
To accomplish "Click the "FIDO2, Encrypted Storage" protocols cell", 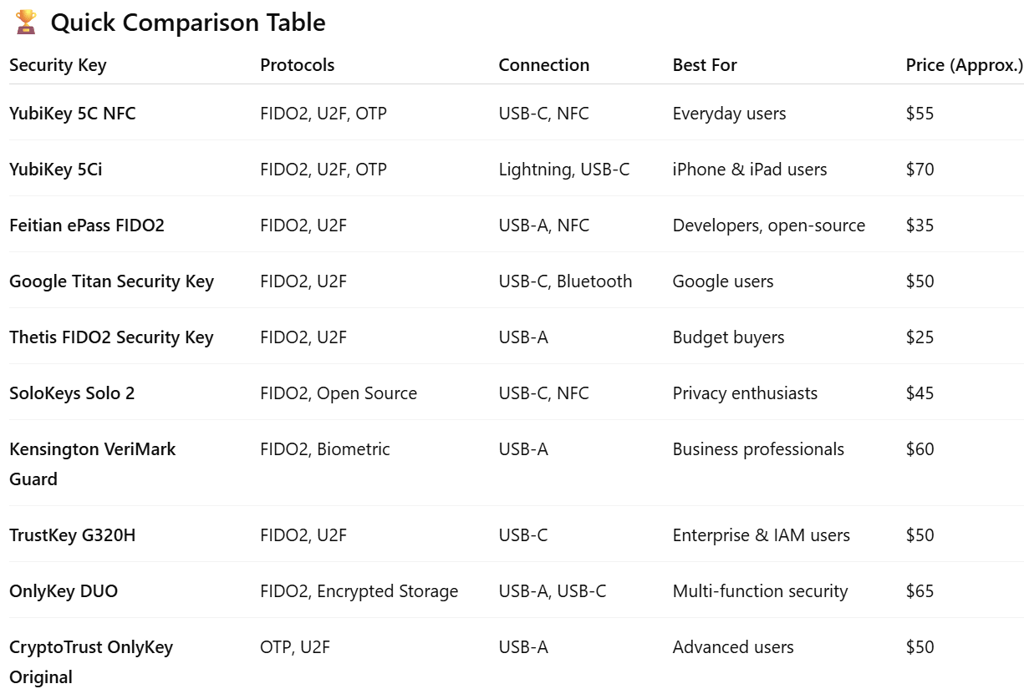I will point(359,591).
